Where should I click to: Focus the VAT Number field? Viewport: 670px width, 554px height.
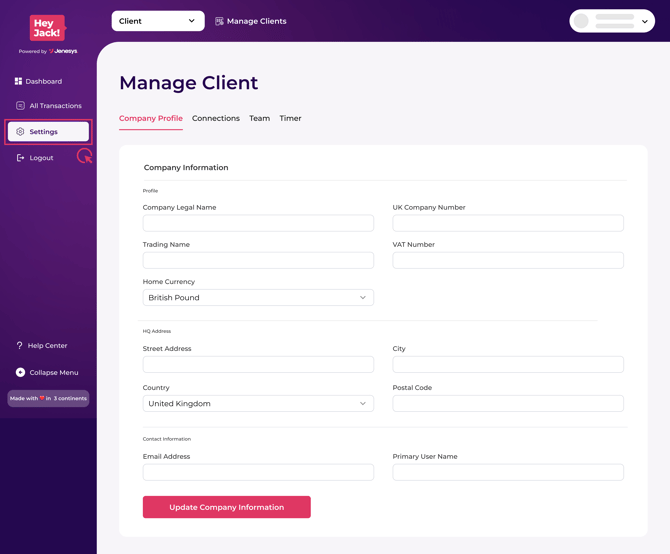point(508,260)
